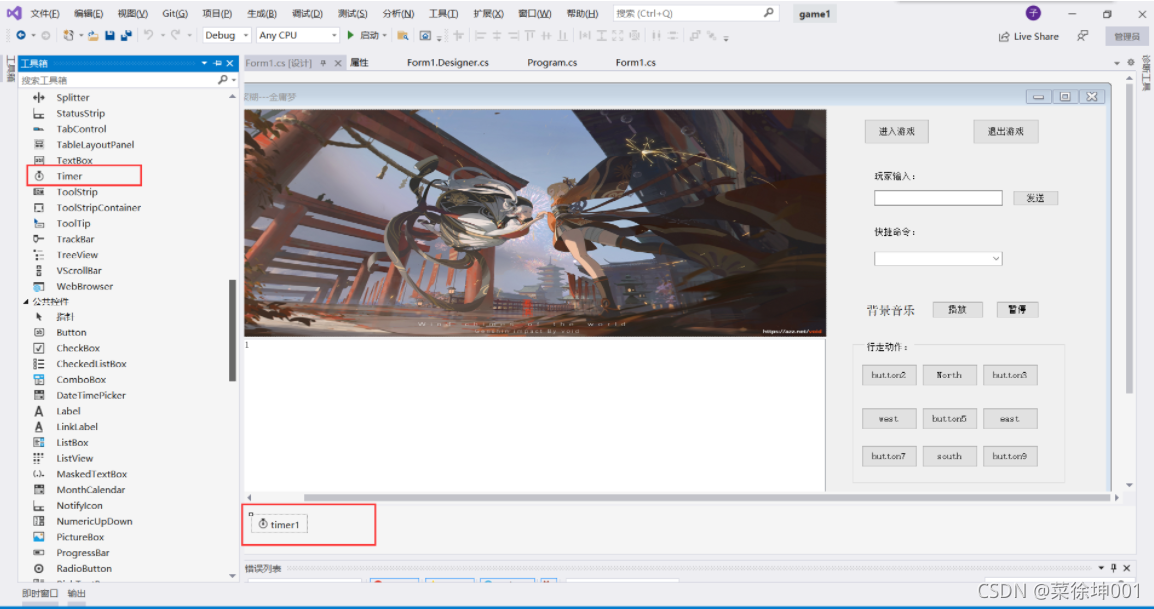This screenshot has height=609, width=1154.
Task: Open the toolbox search options dropdown
Action: pos(234,80)
